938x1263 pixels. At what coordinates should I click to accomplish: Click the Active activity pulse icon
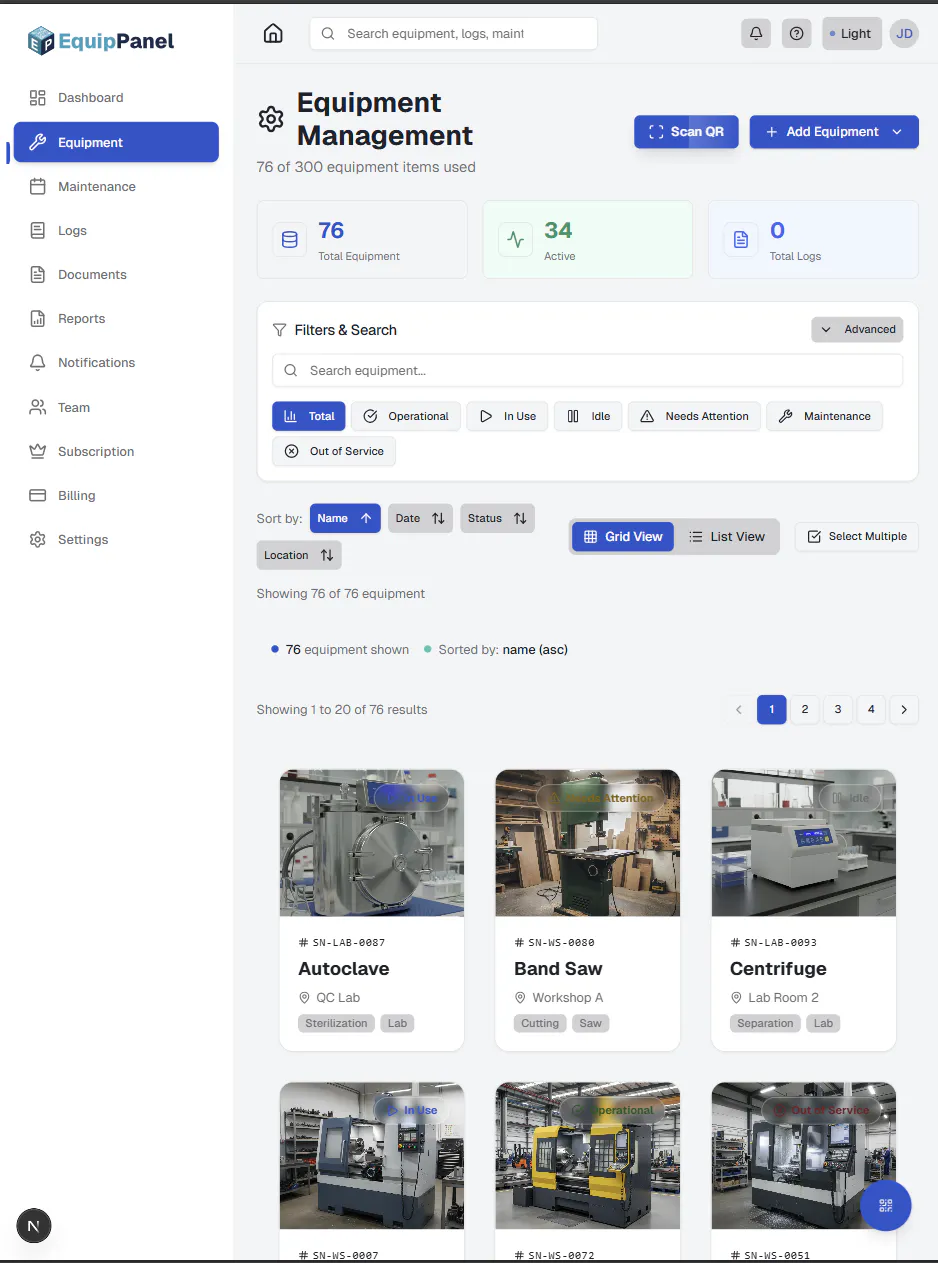point(515,240)
